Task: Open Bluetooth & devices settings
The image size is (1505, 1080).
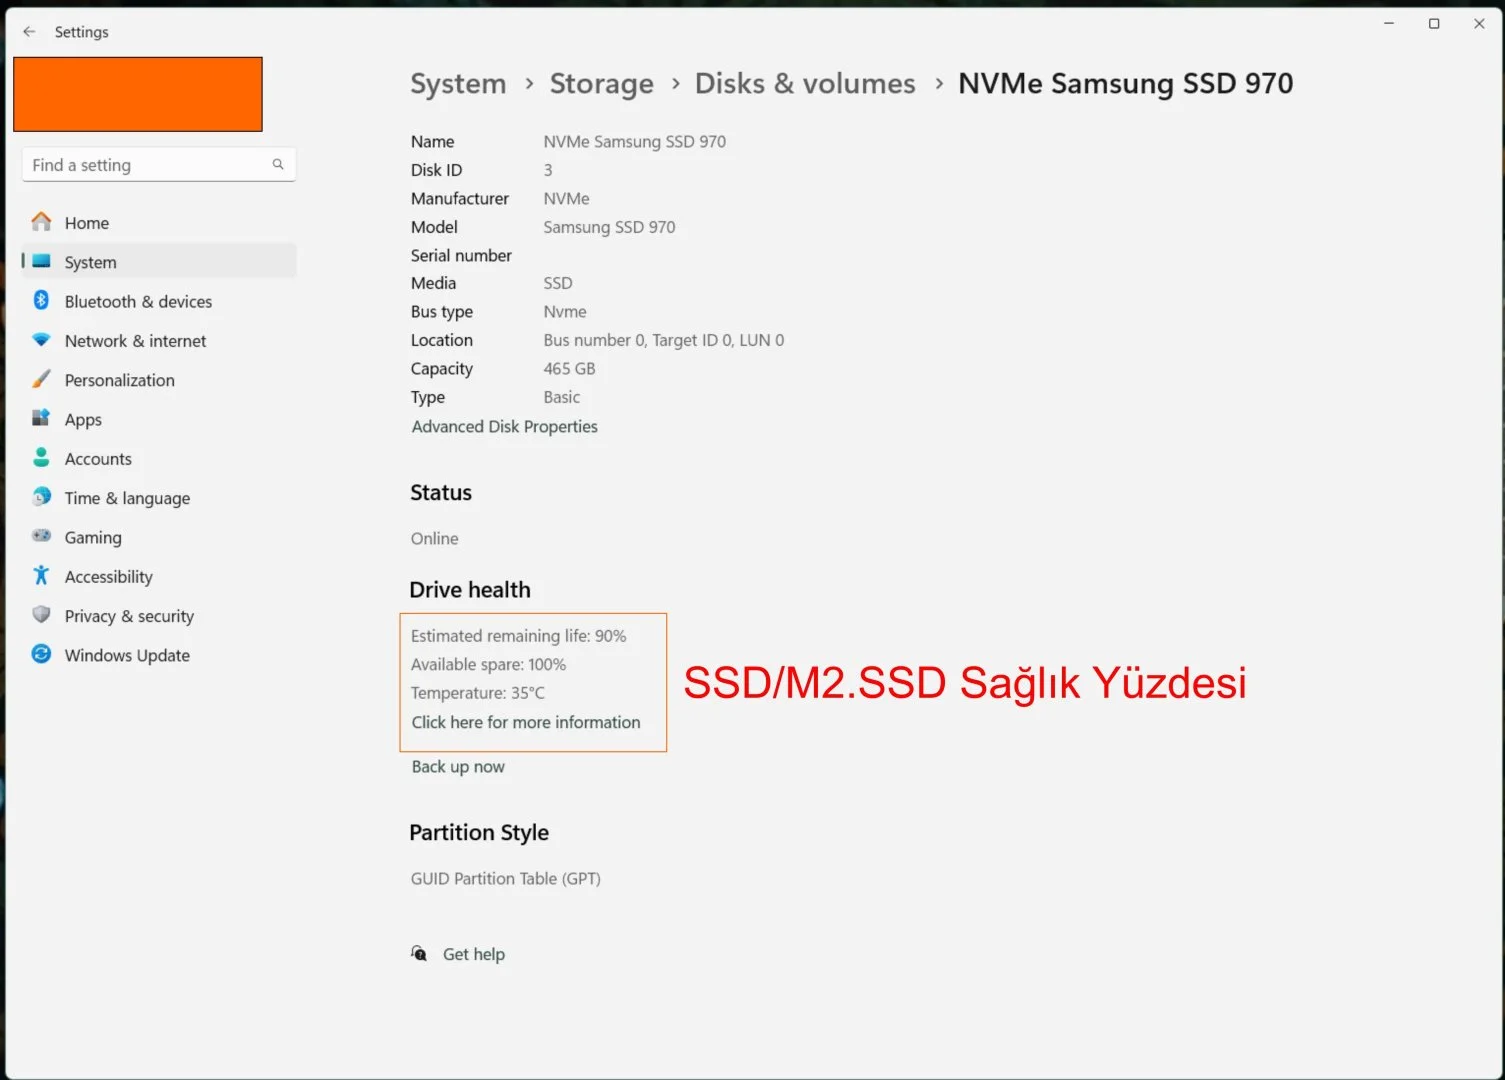Action: pos(159,301)
